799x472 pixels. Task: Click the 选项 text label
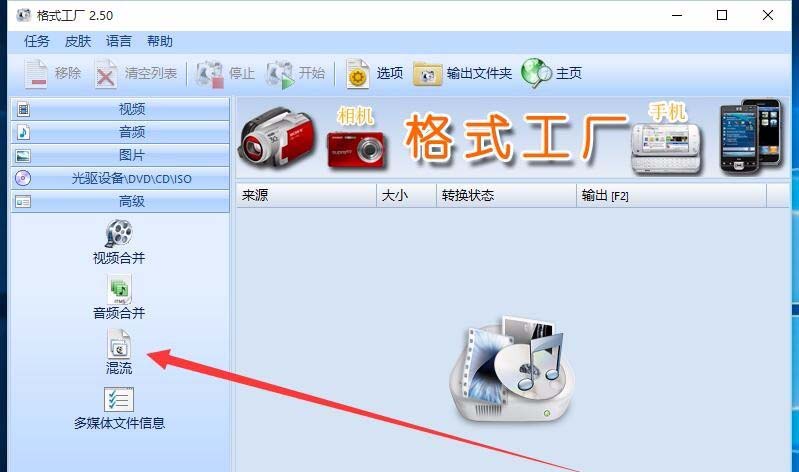click(x=390, y=73)
